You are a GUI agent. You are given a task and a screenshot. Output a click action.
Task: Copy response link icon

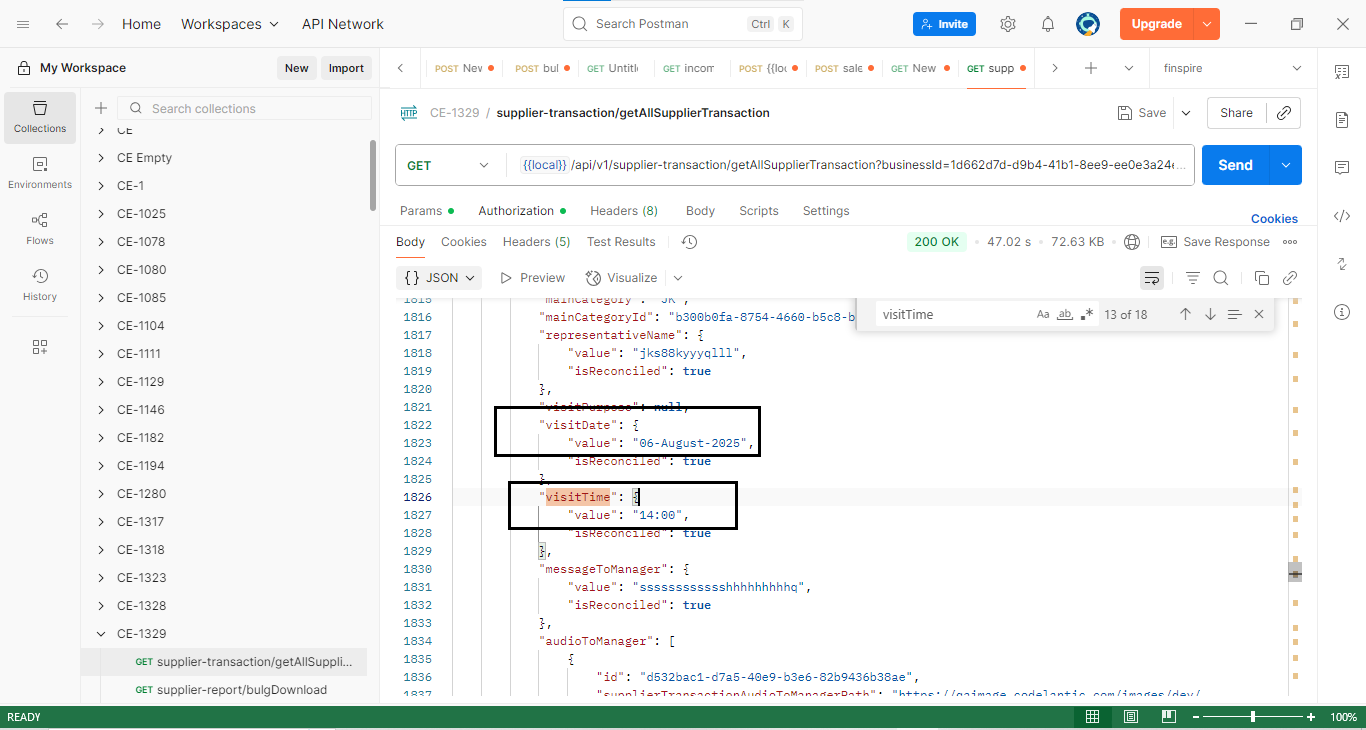click(x=1290, y=278)
